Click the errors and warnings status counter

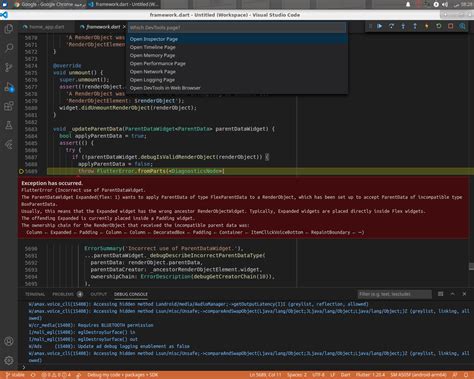pos(56,375)
